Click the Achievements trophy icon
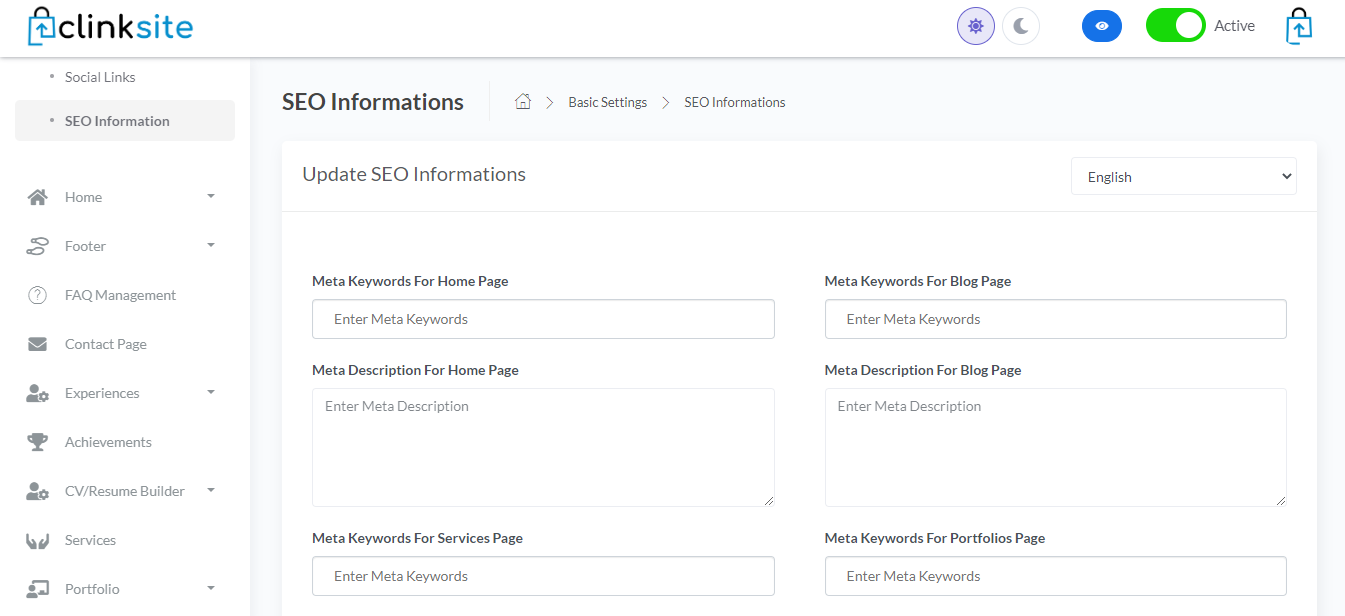Image resolution: width=1345 pixels, height=616 pixels. [38, 442]
